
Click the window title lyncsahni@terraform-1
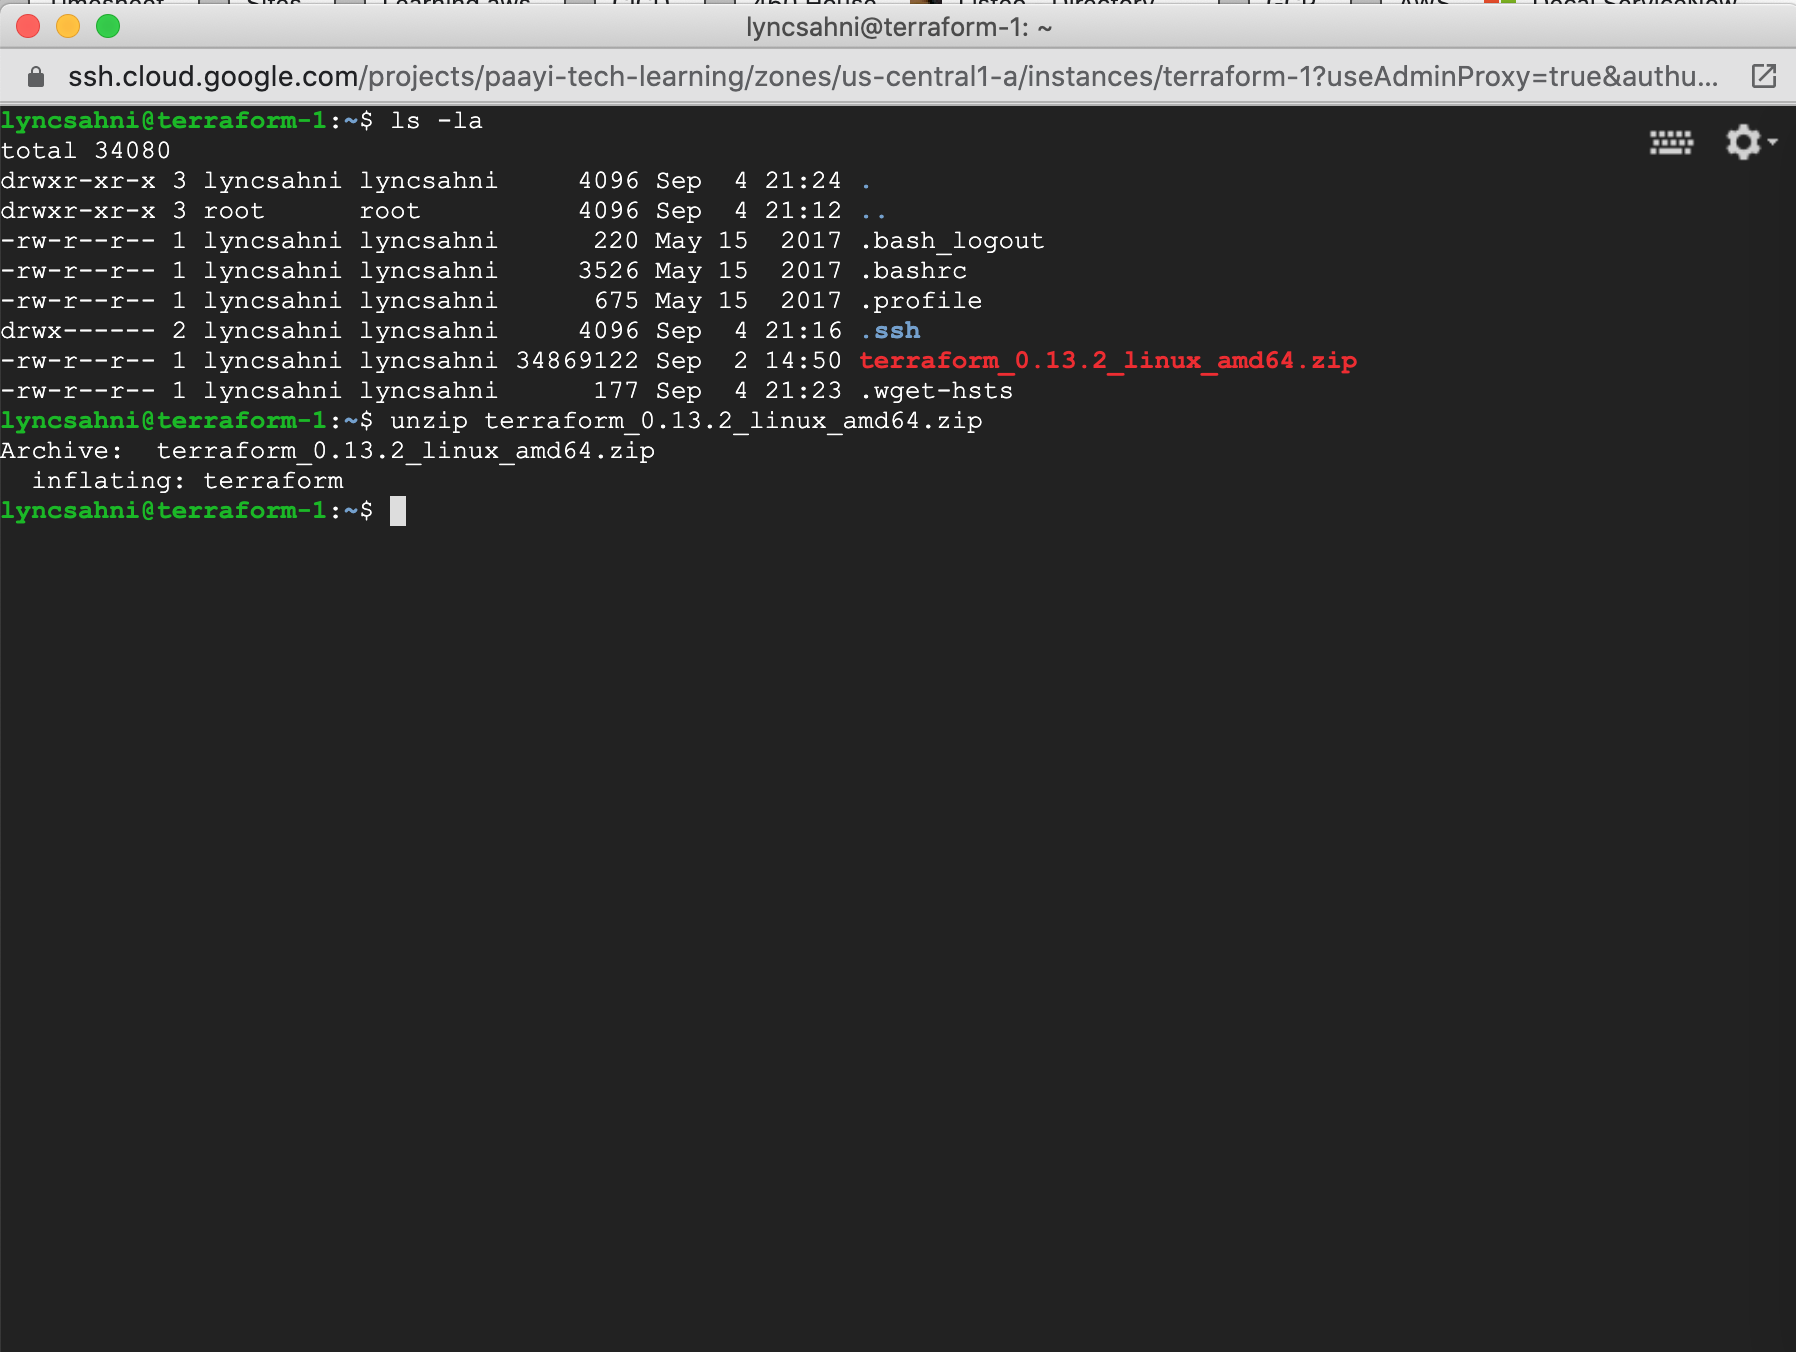coord(898,27)
